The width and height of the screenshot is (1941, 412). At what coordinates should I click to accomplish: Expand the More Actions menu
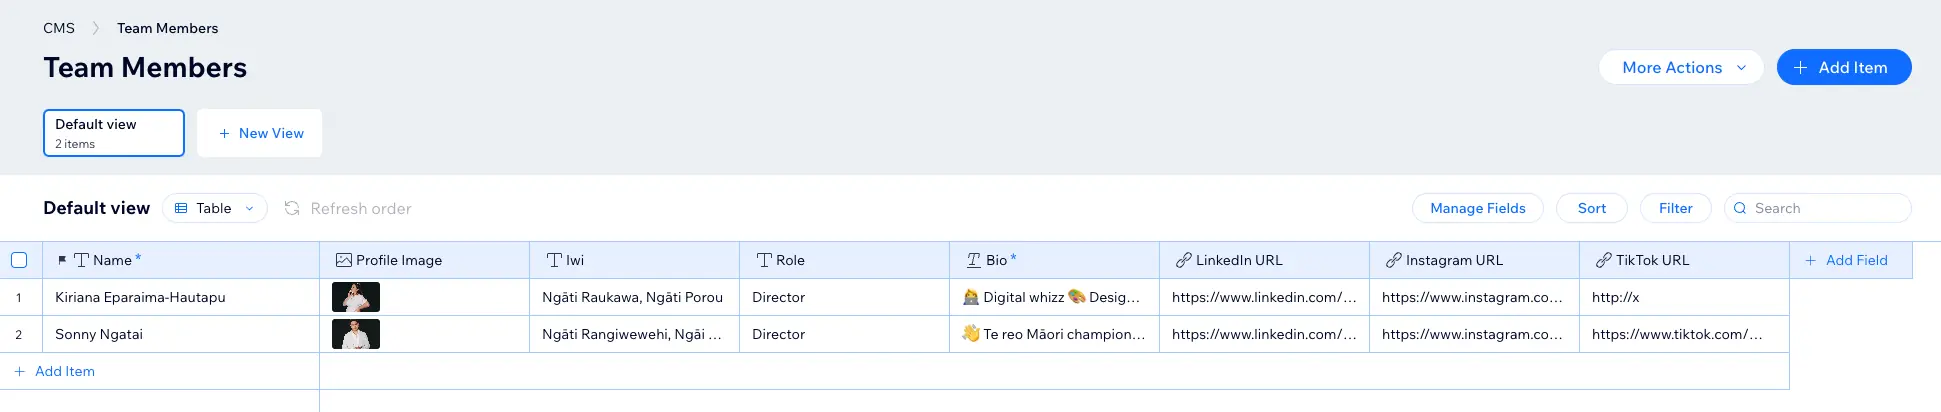tap(1680, 67)
